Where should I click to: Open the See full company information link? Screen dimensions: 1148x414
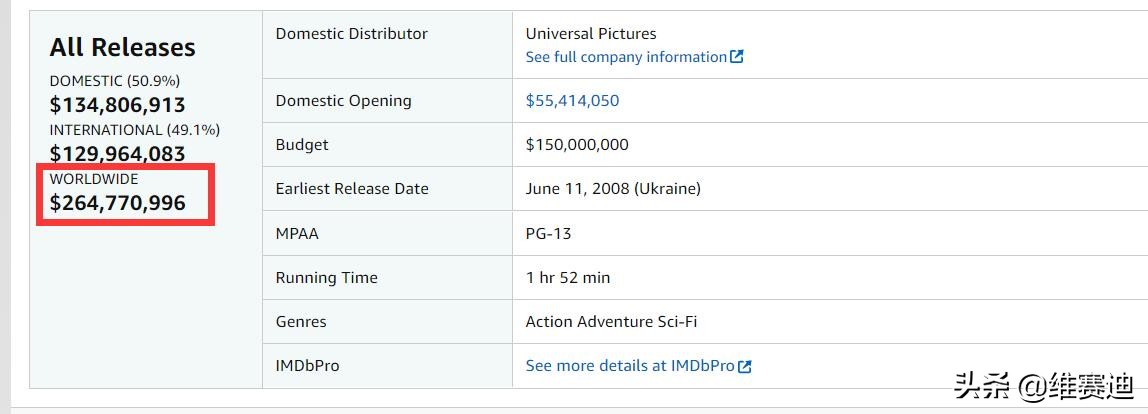point(626,57)
